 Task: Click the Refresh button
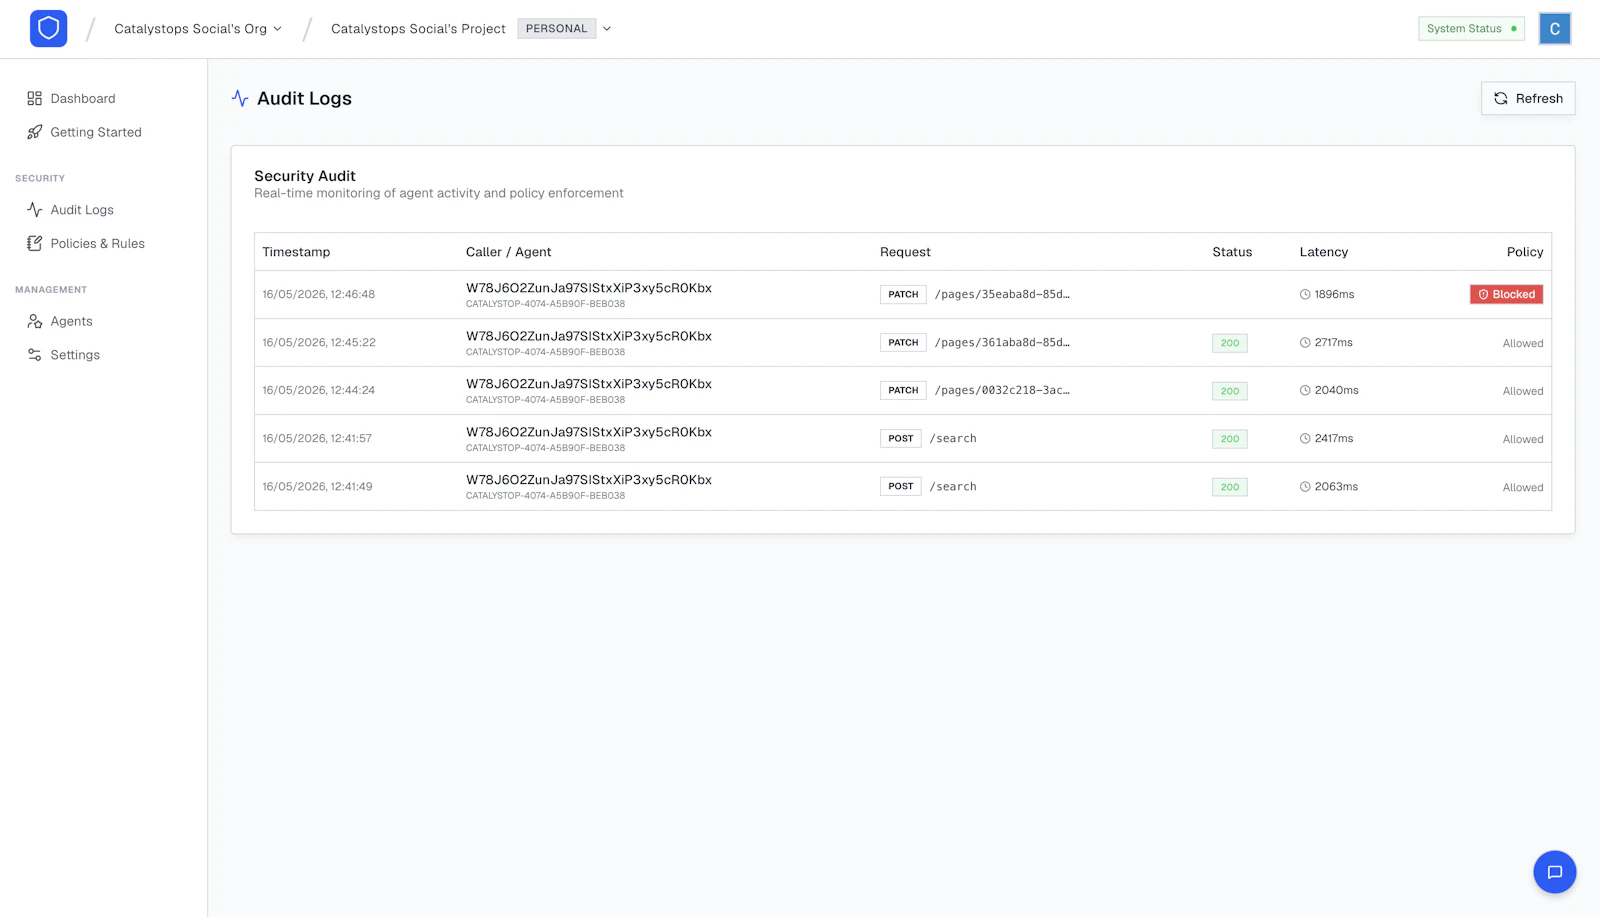pyautogui.click(x=1528, y=98)
